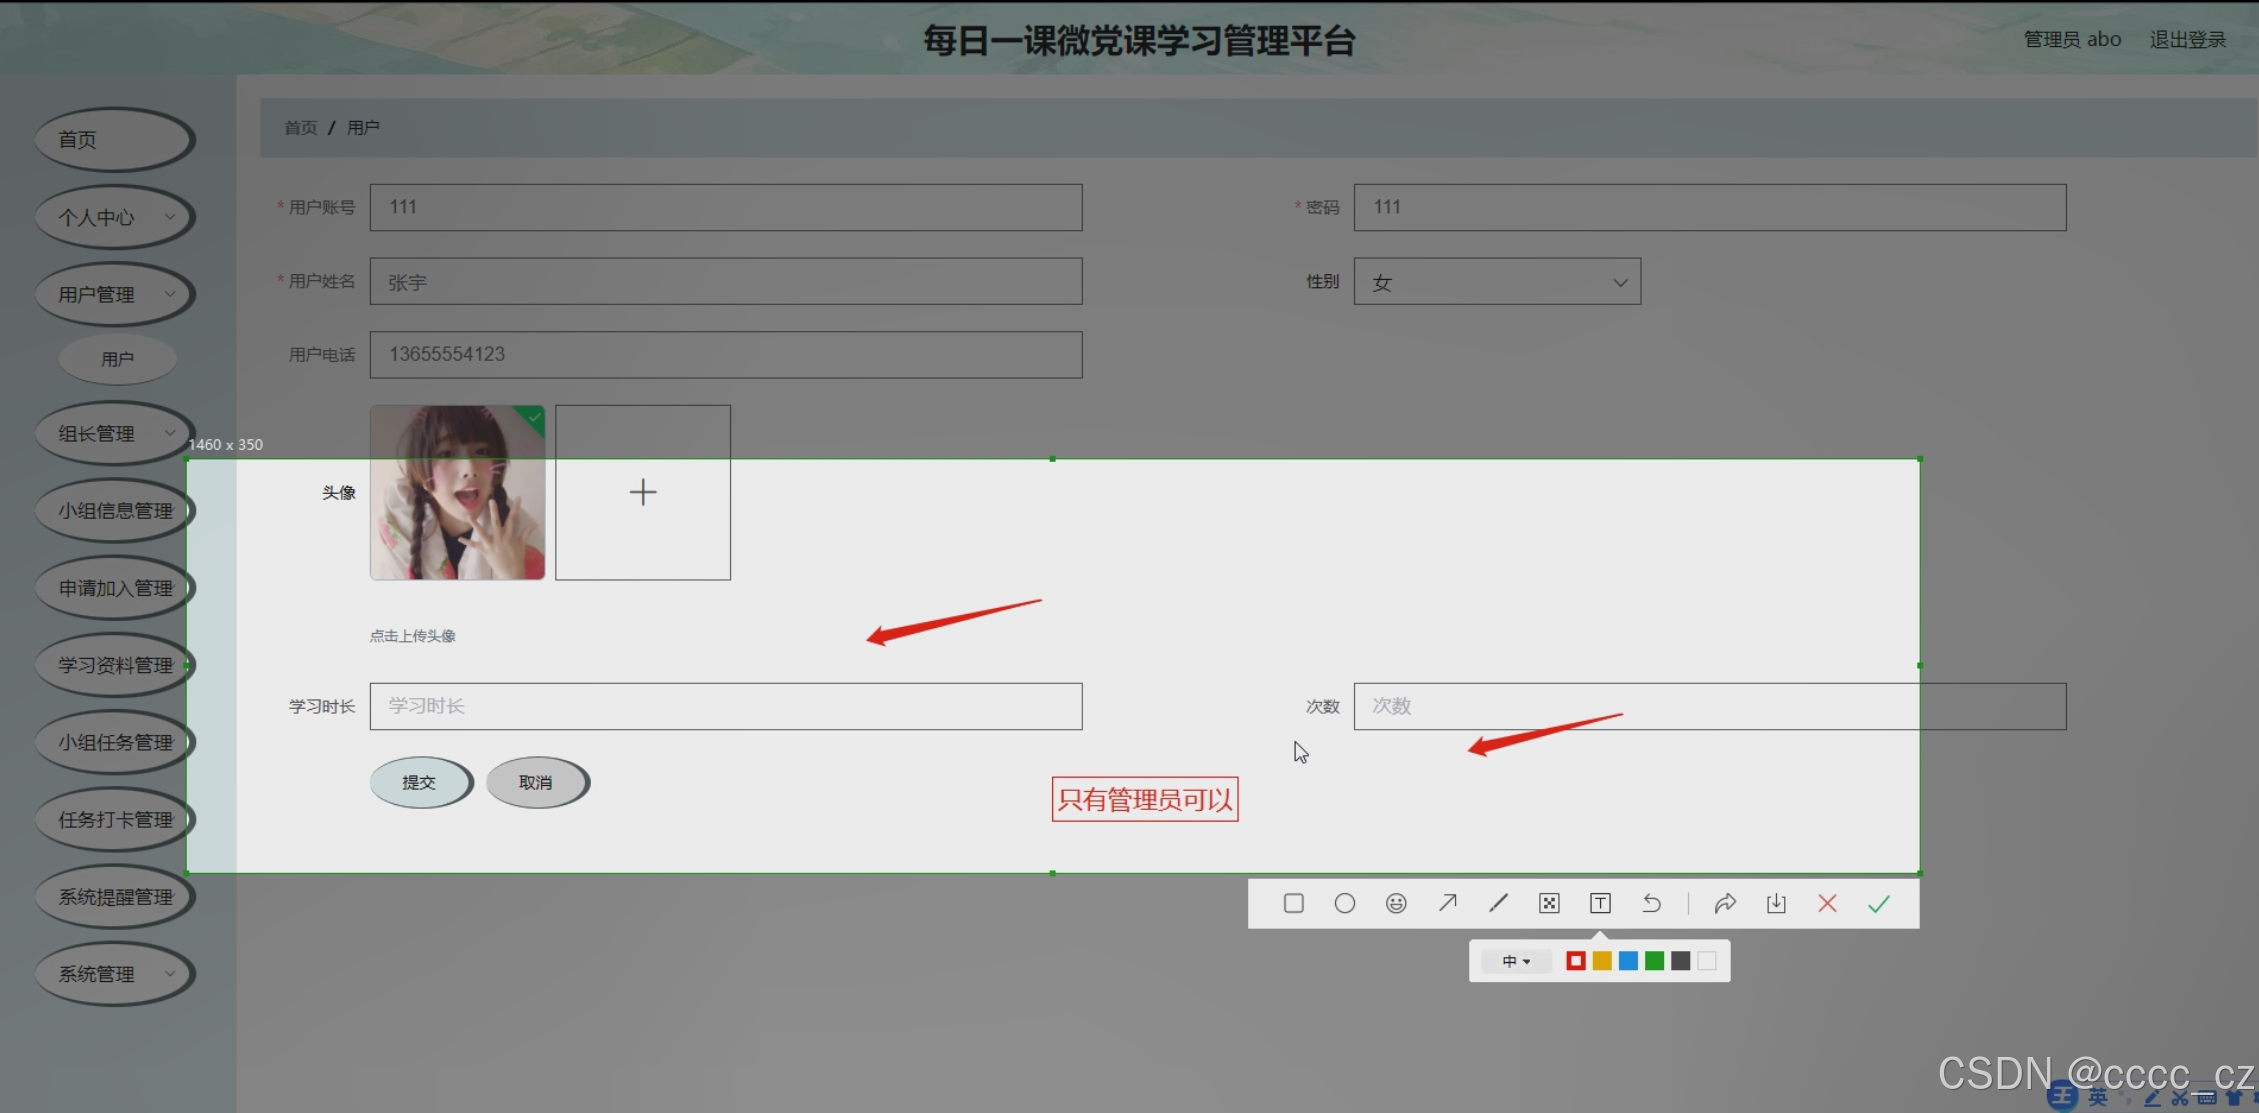
Task: Select the pencil brush tool
Action: pos(1498,904)
